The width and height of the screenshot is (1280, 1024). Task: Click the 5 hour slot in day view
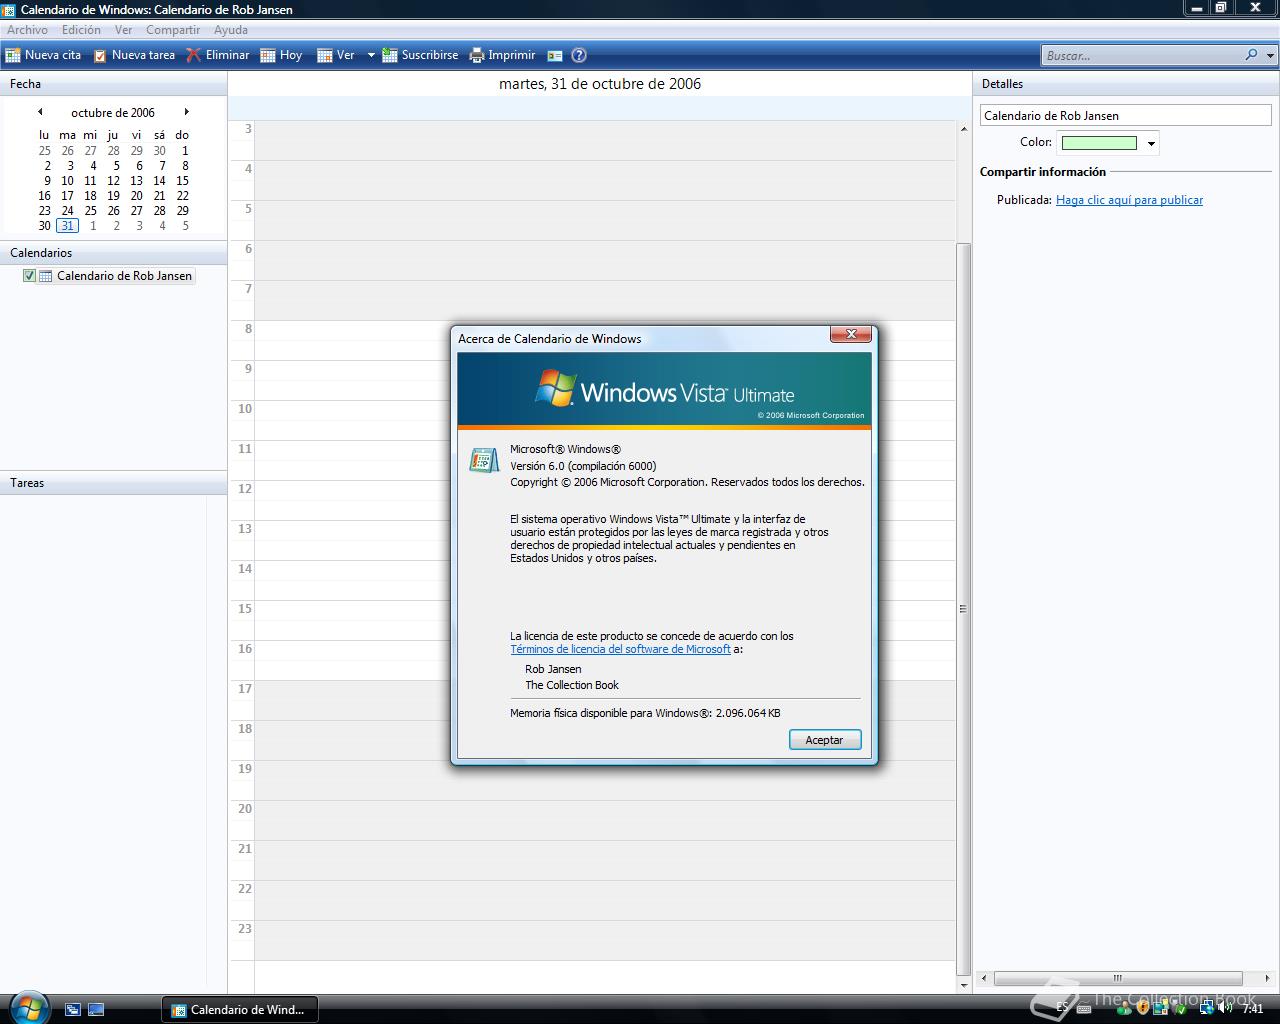click(x=605, y=220)
